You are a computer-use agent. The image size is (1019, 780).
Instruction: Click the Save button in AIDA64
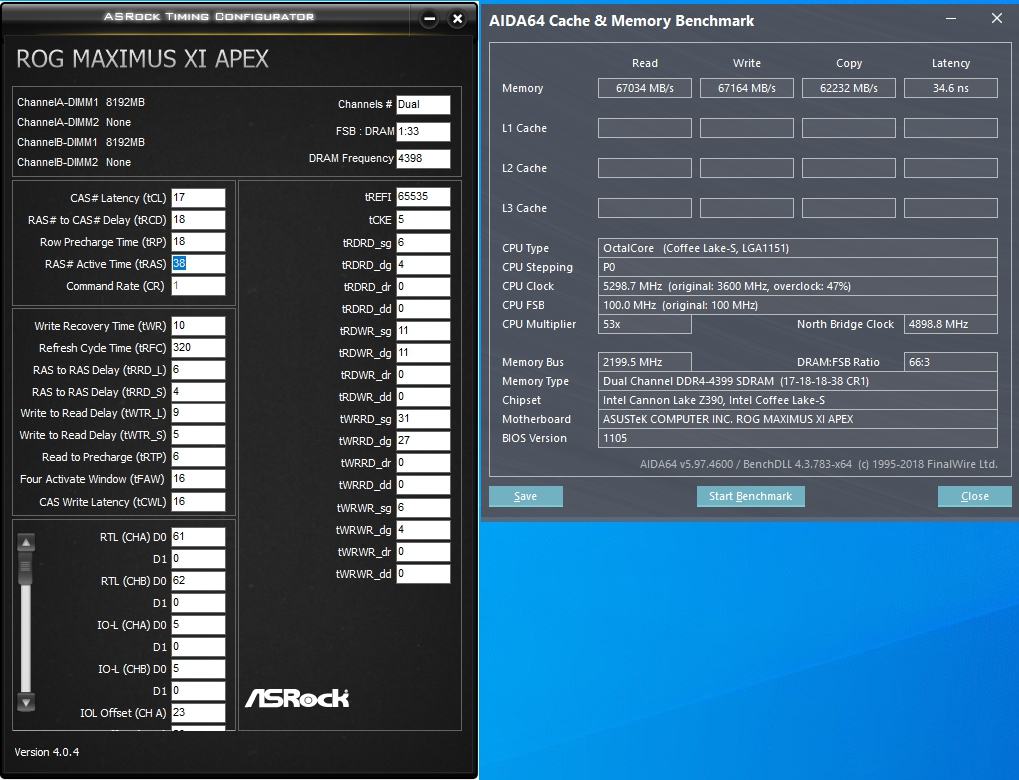coord(526,496)
